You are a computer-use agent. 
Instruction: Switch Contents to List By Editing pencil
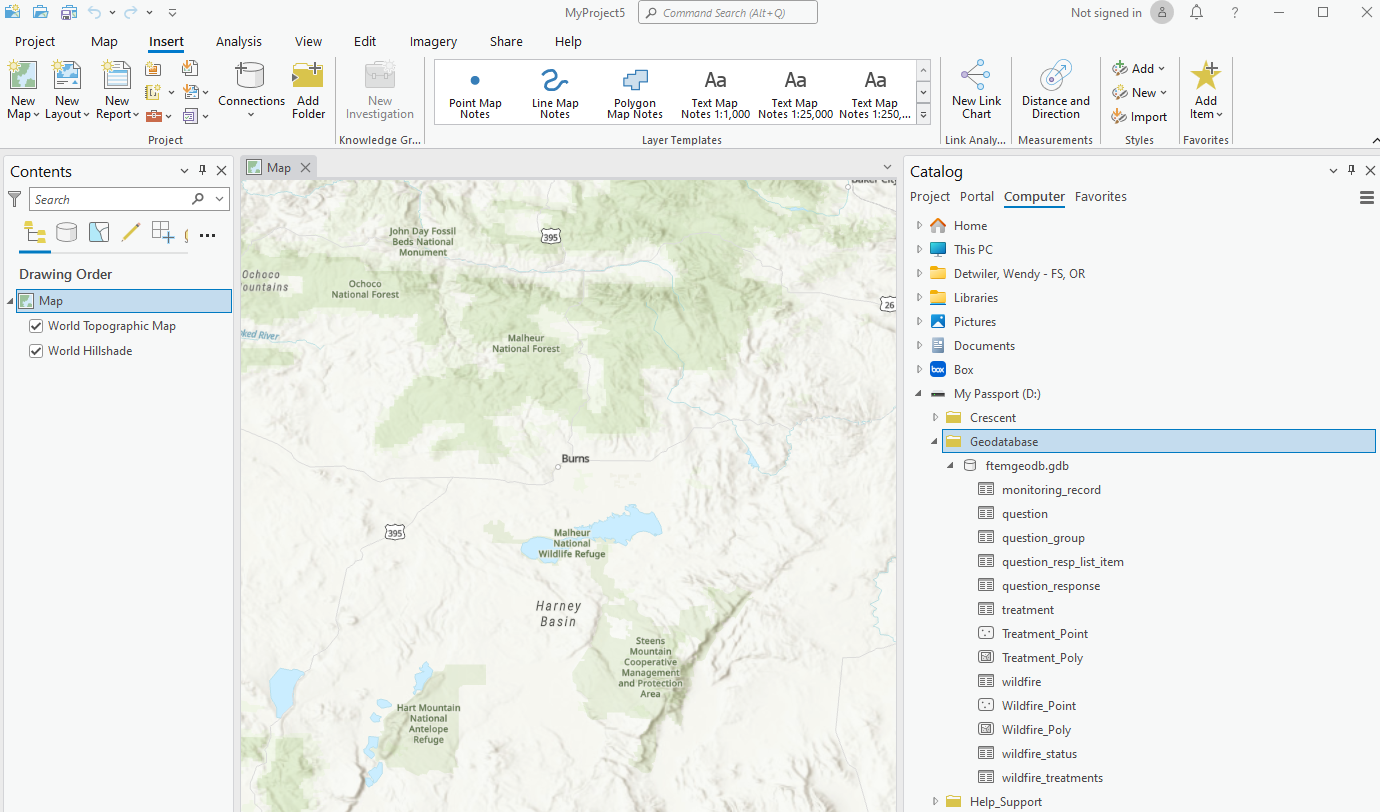(130, 233)
